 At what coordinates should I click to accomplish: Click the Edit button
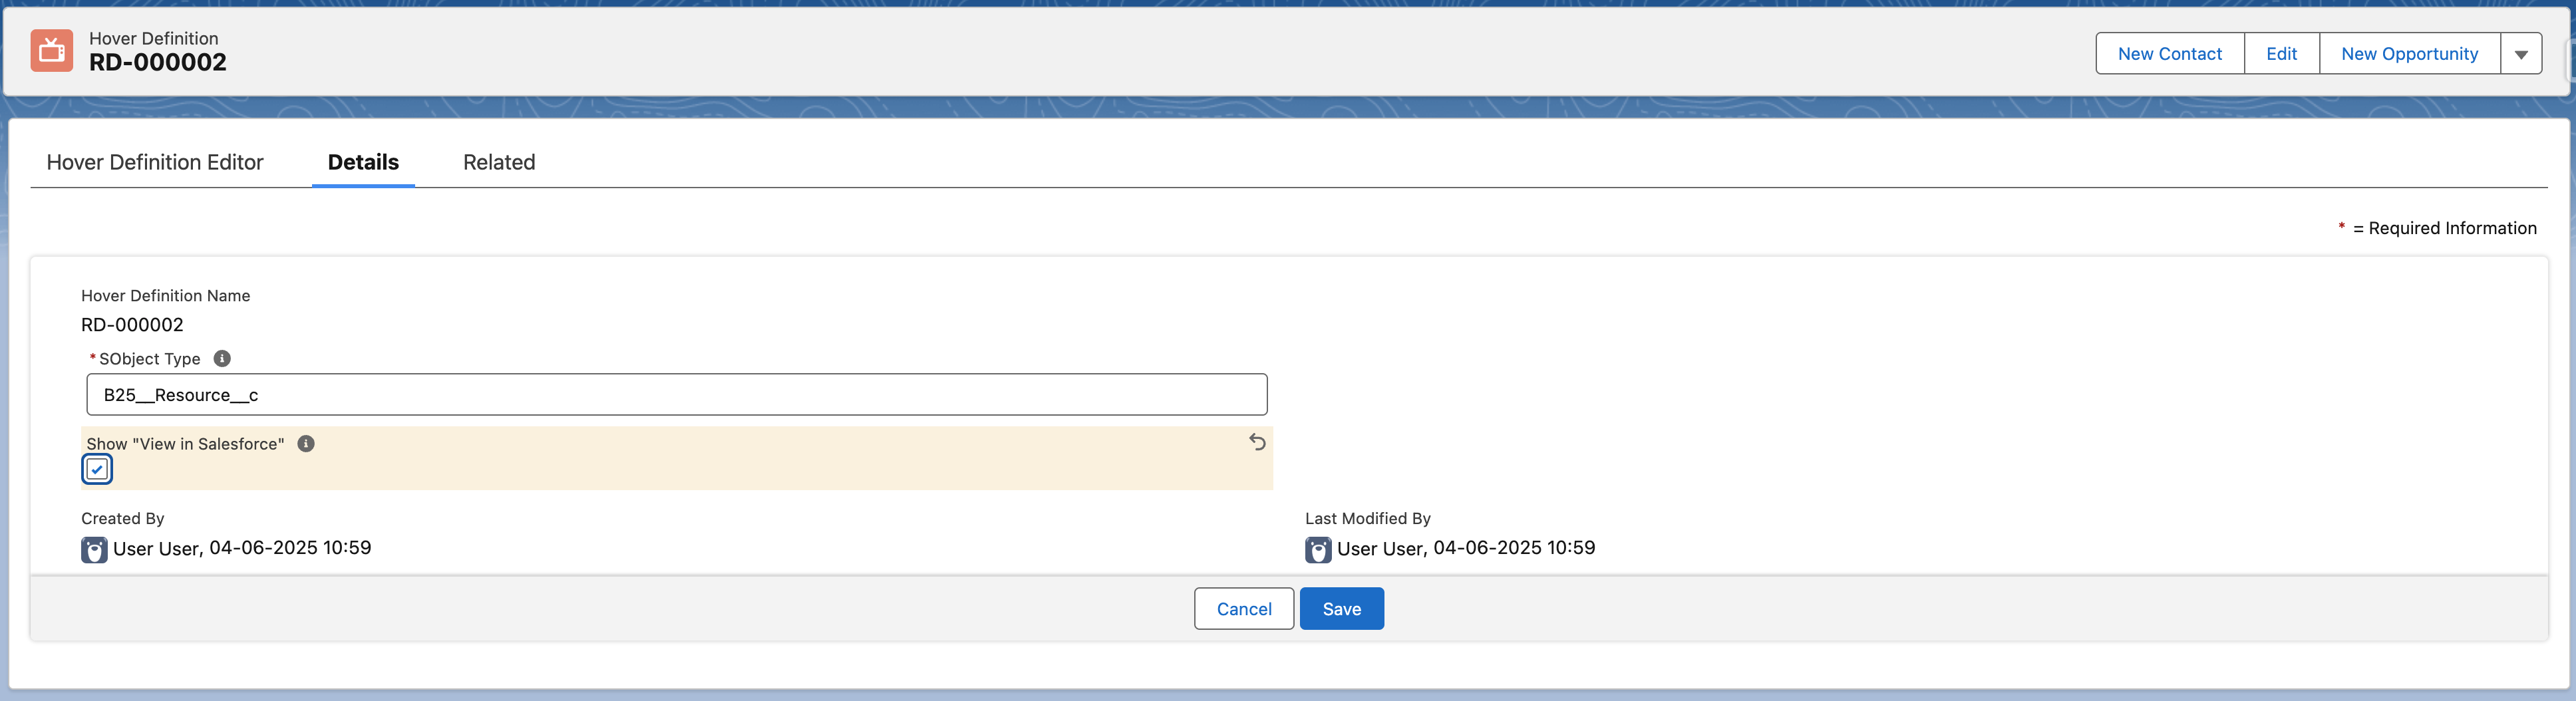(x=2282, y=53)
